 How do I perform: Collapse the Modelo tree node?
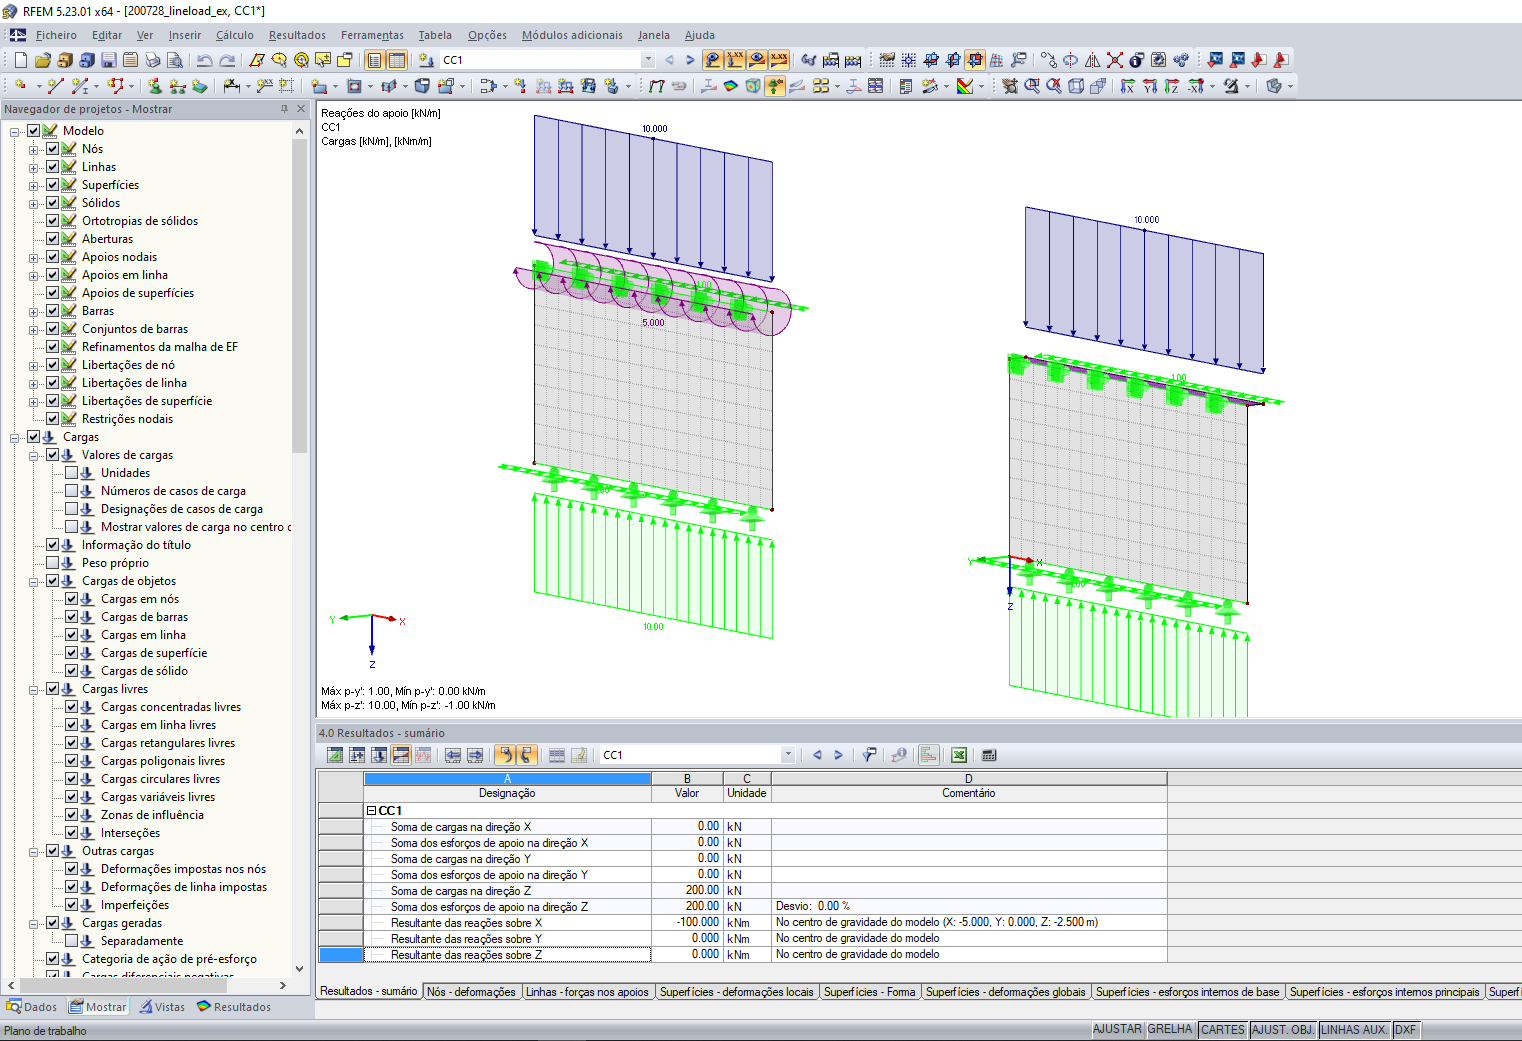[x=15, y=131]
